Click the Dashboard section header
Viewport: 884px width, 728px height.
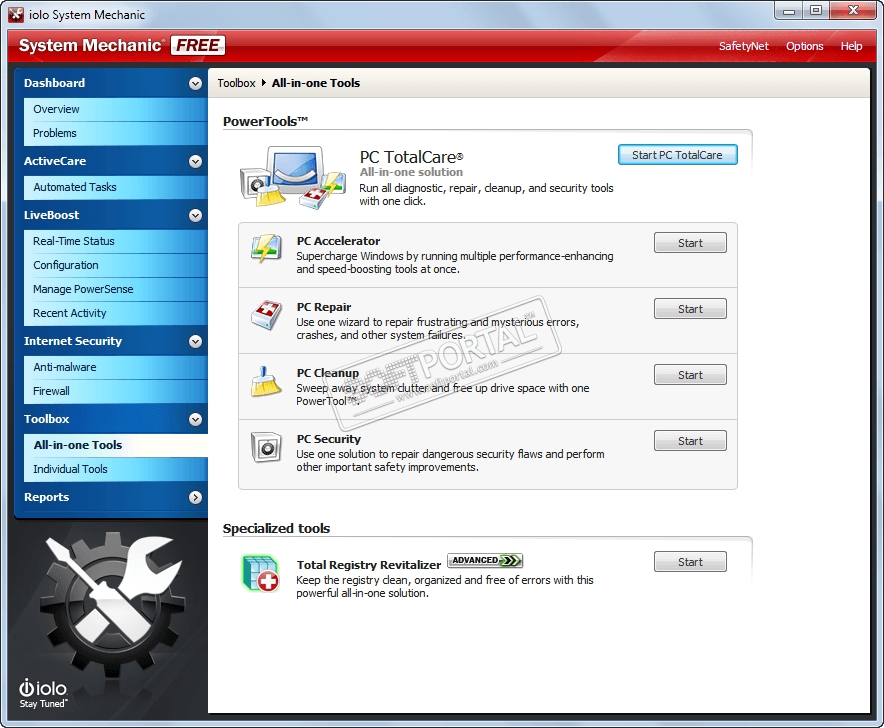point(55,83)
